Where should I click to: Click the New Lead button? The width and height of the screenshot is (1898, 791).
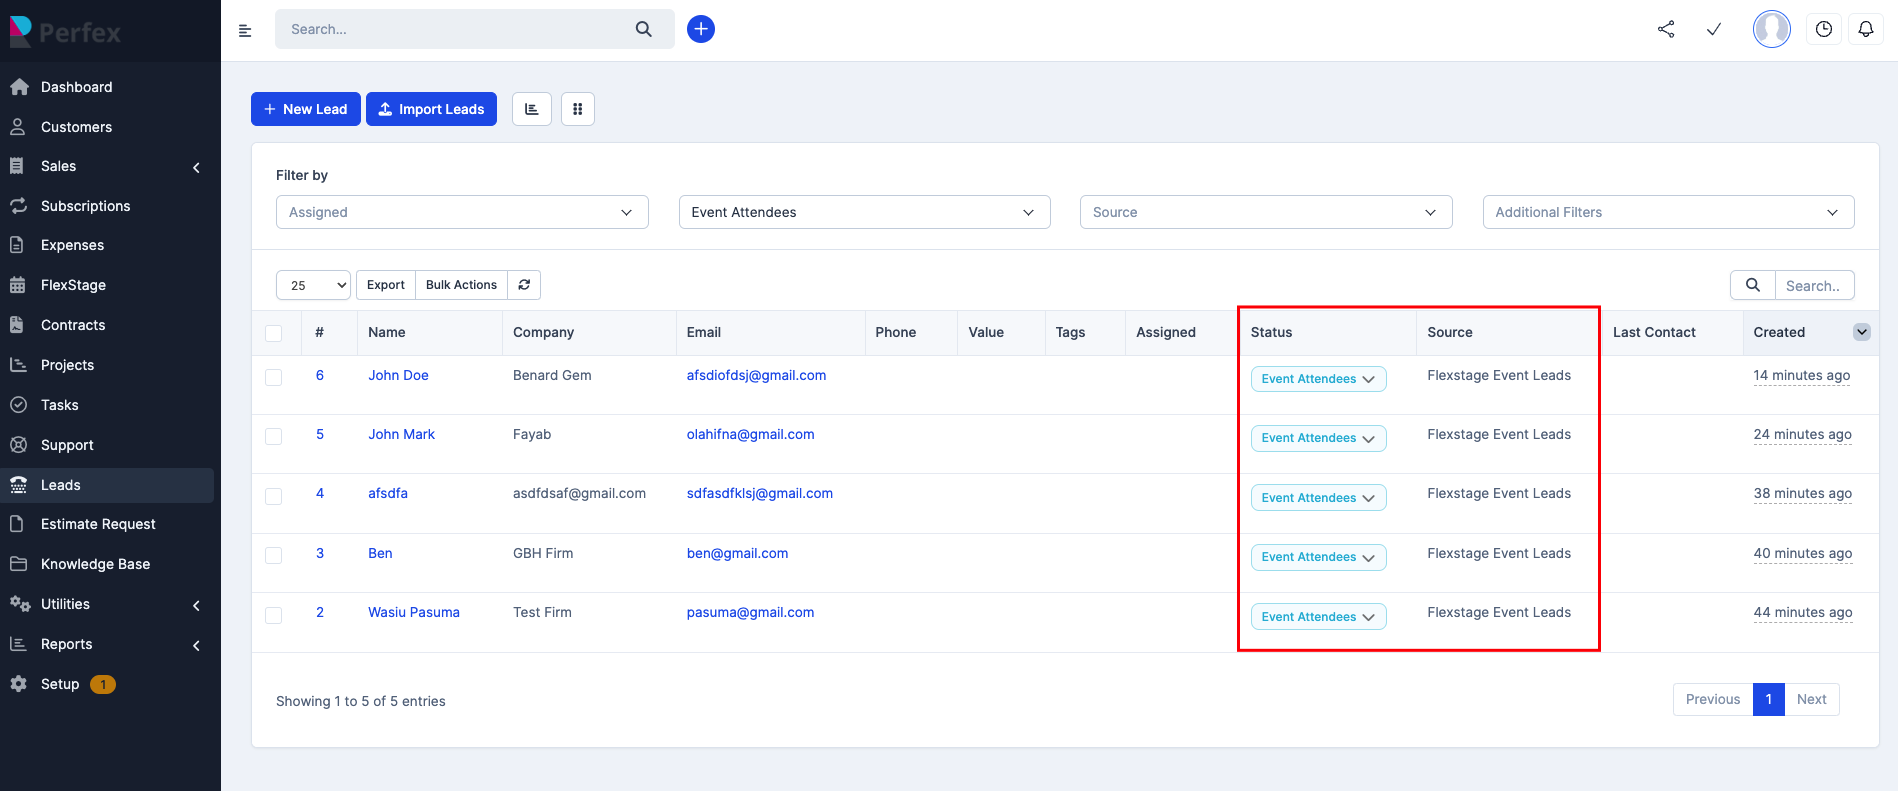(305, 109)
